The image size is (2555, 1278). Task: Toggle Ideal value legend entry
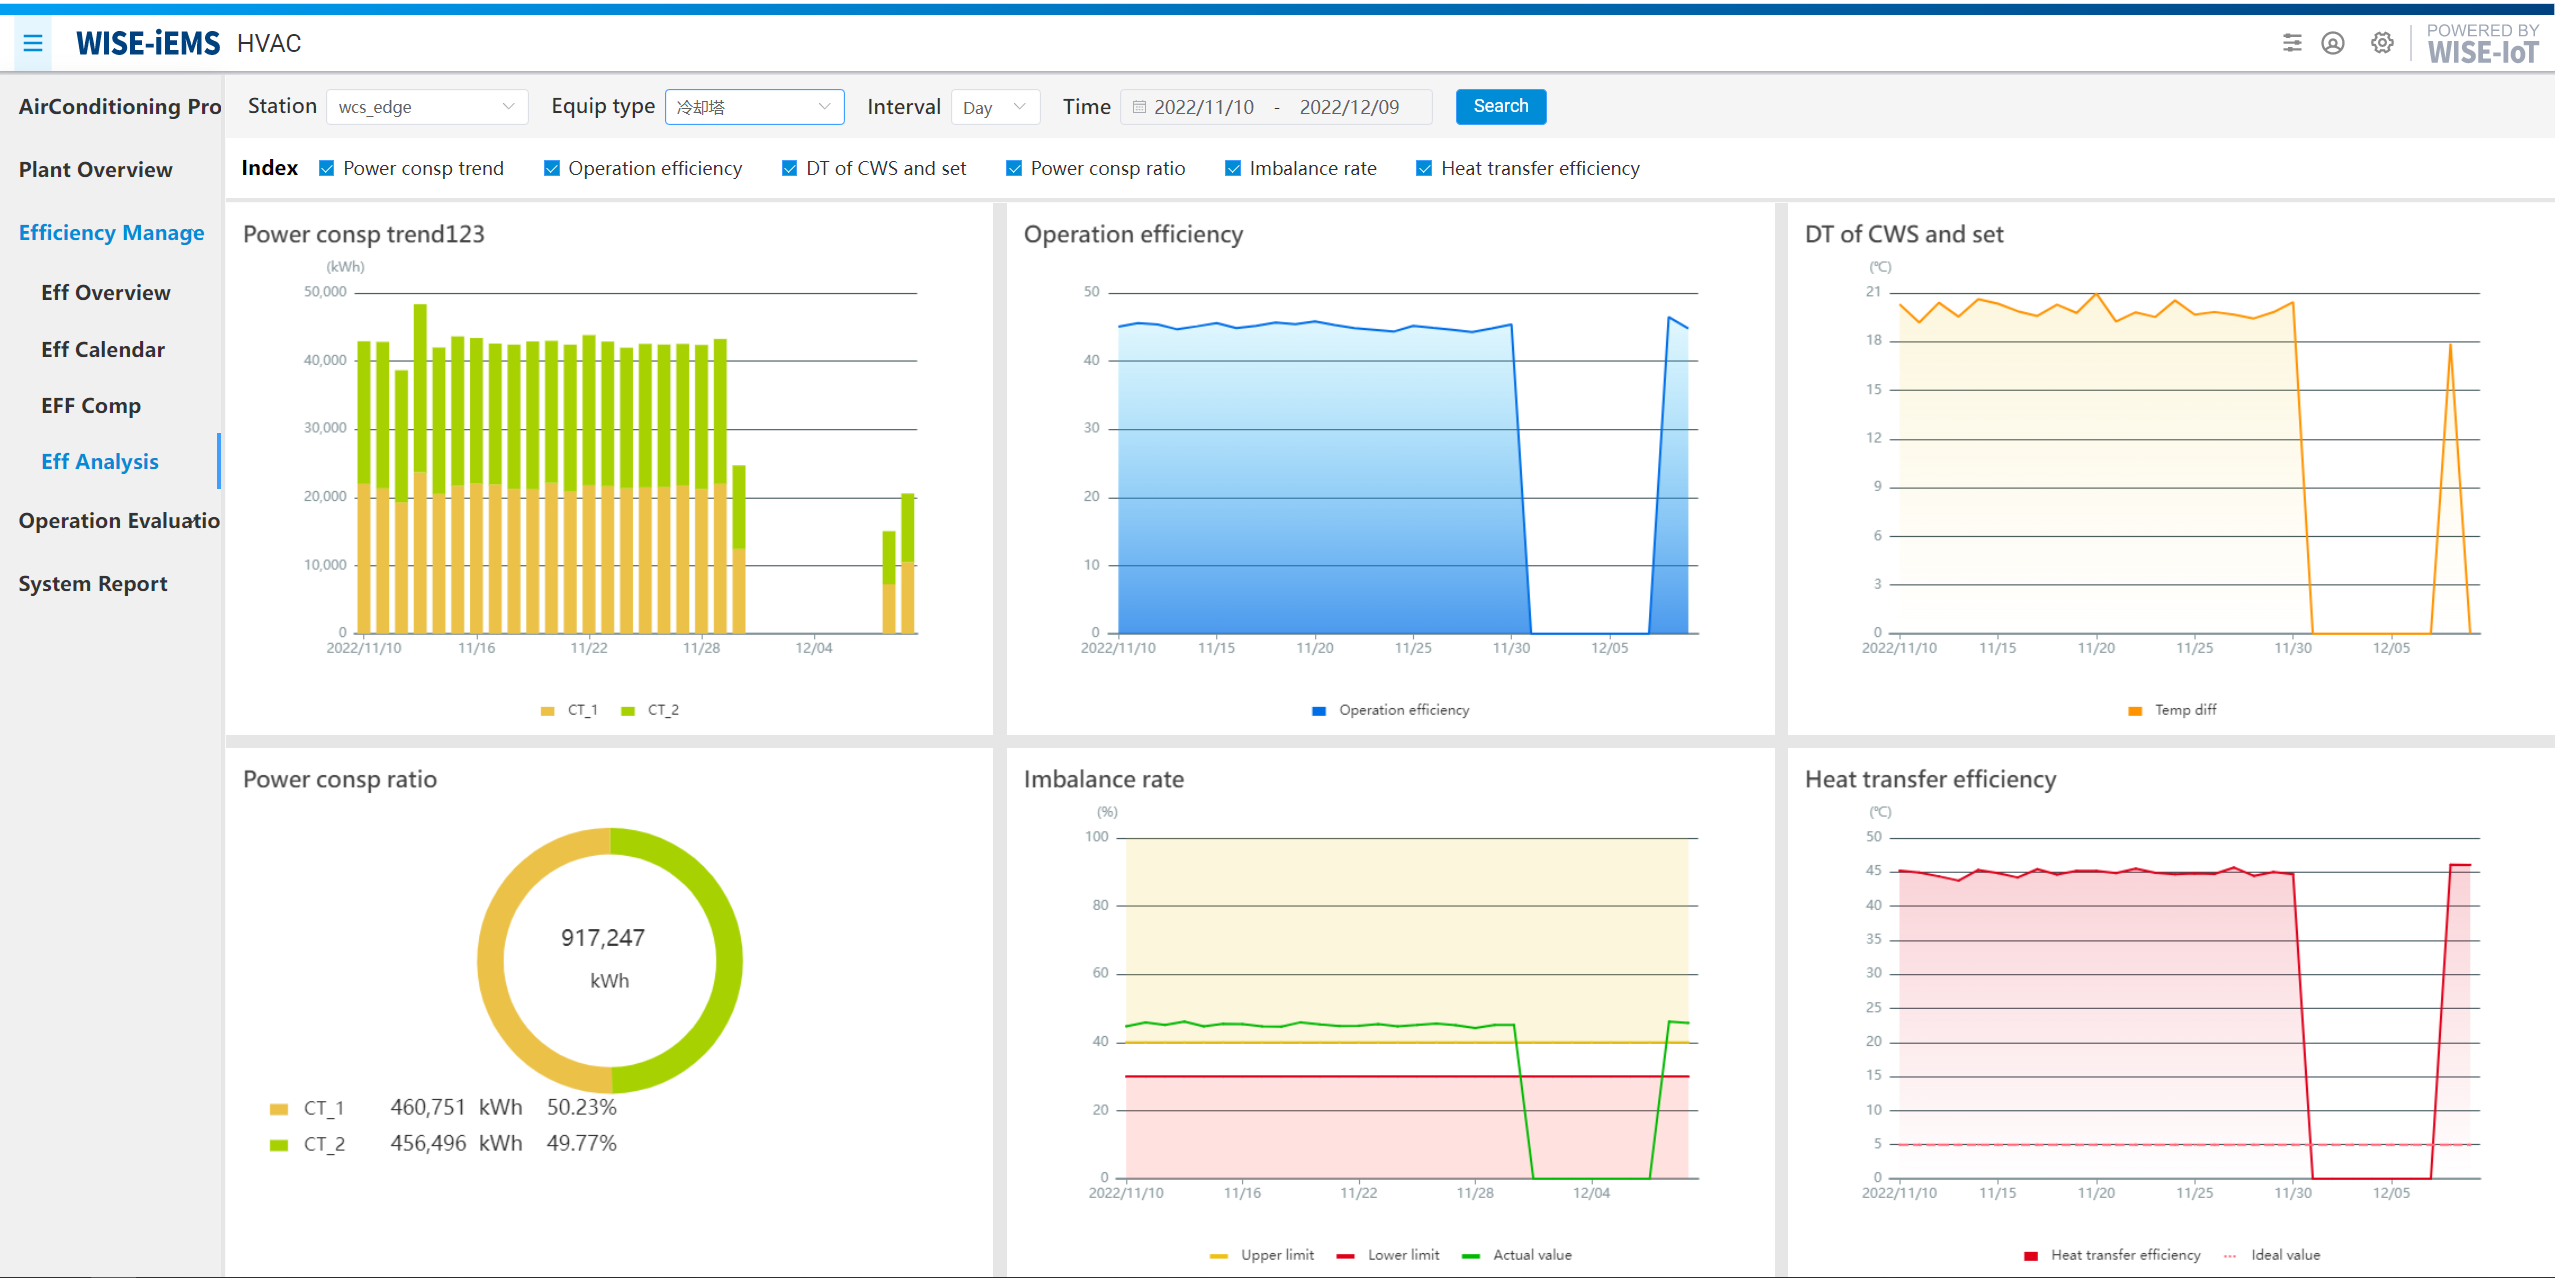click(2272, 1255)
